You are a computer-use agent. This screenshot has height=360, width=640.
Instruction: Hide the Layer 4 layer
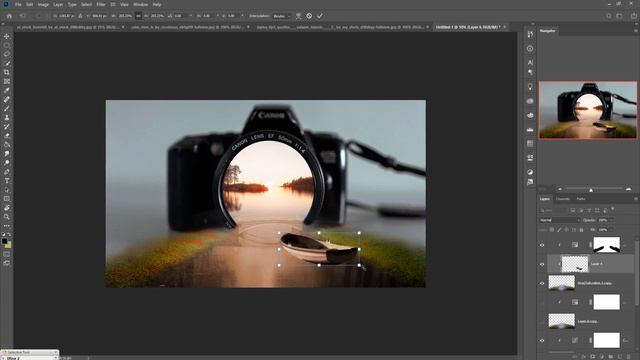[x=542, y=264]
